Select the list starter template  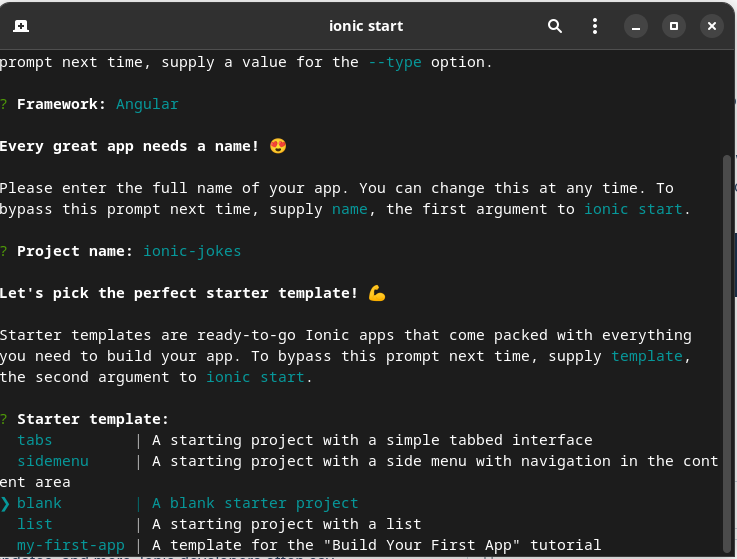click(35, 524)
